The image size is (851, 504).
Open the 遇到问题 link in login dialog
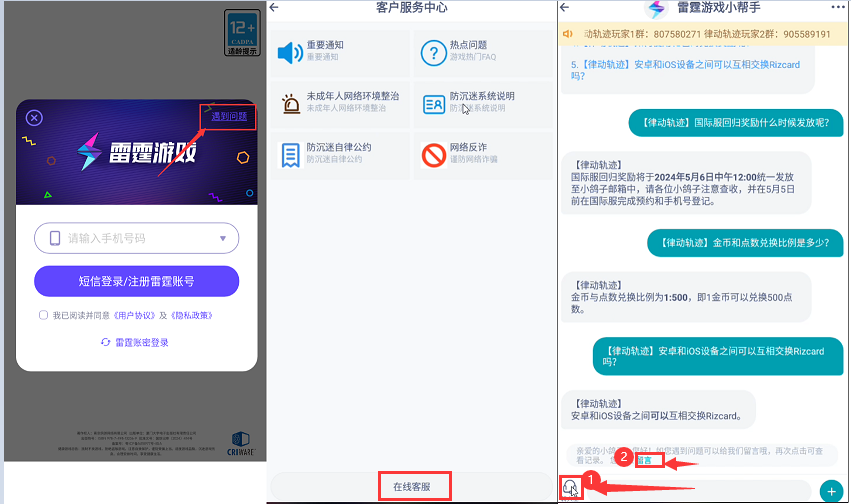[x=228, y=116]
